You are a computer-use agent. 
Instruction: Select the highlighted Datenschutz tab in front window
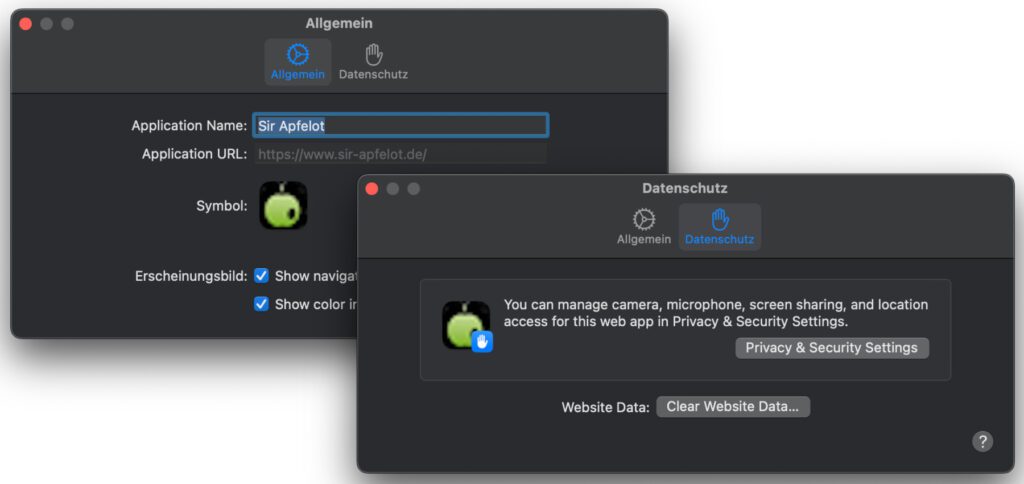click(x=719, y=227)
